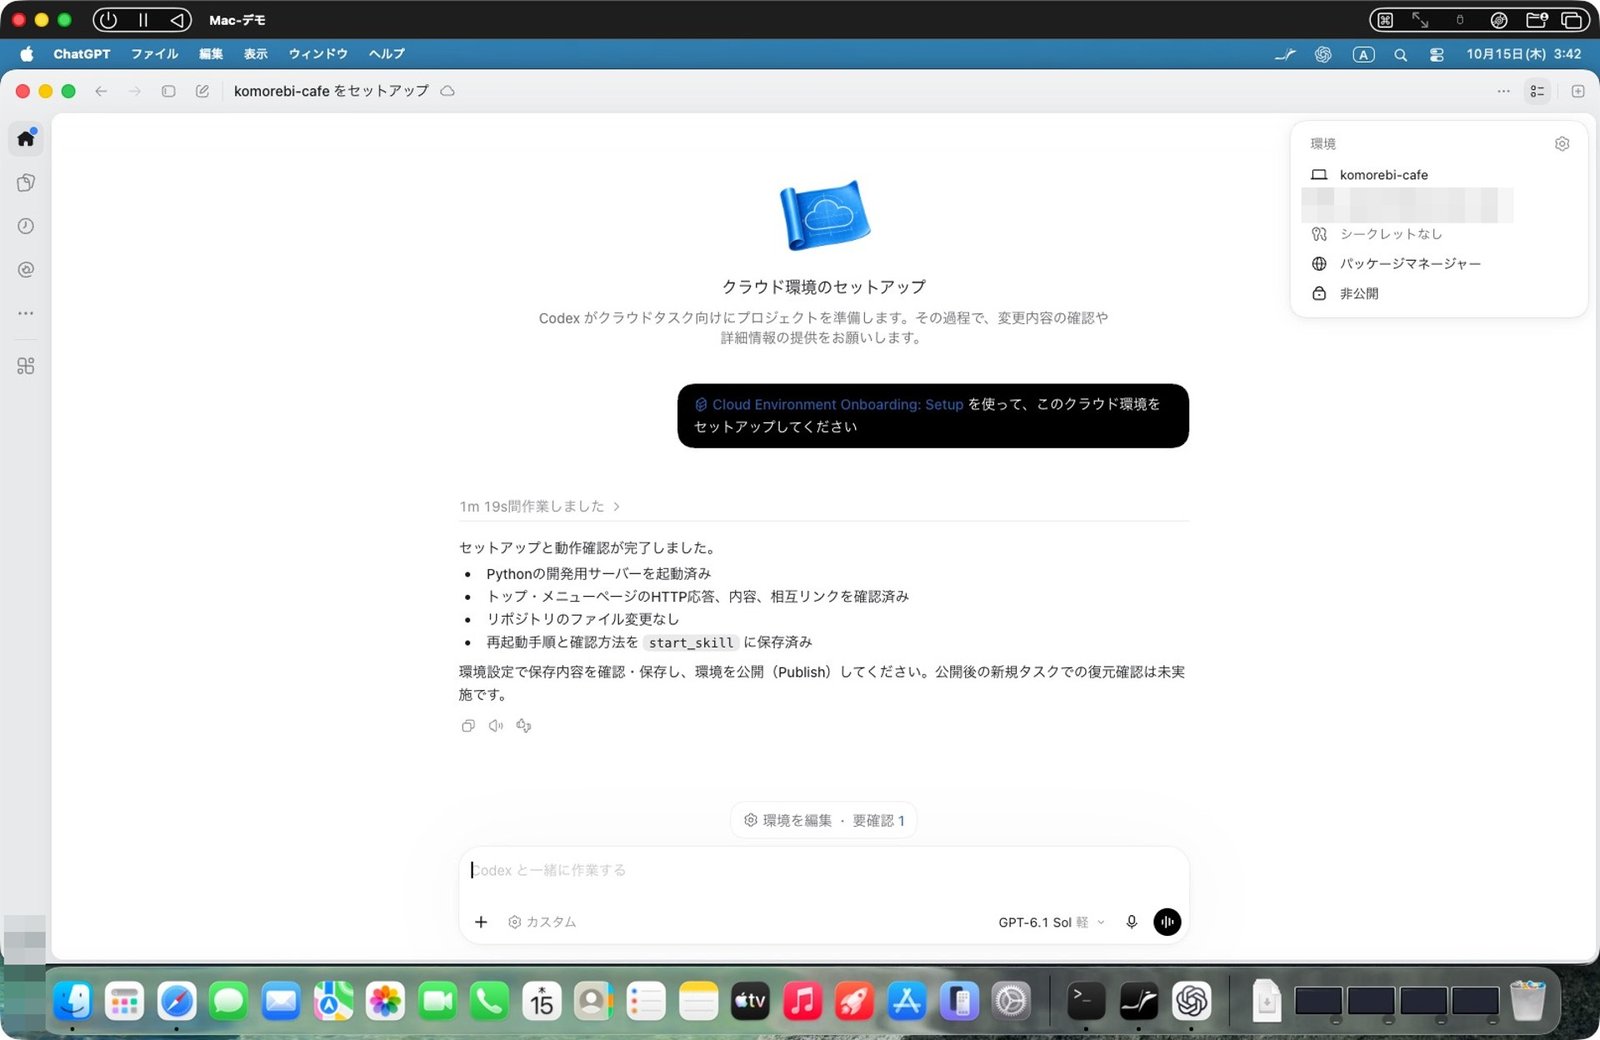Open the GPT-6.1 Sol model dropdown
Viewport: 1600px width, 1040px height.
click(x=1051, y=922)
